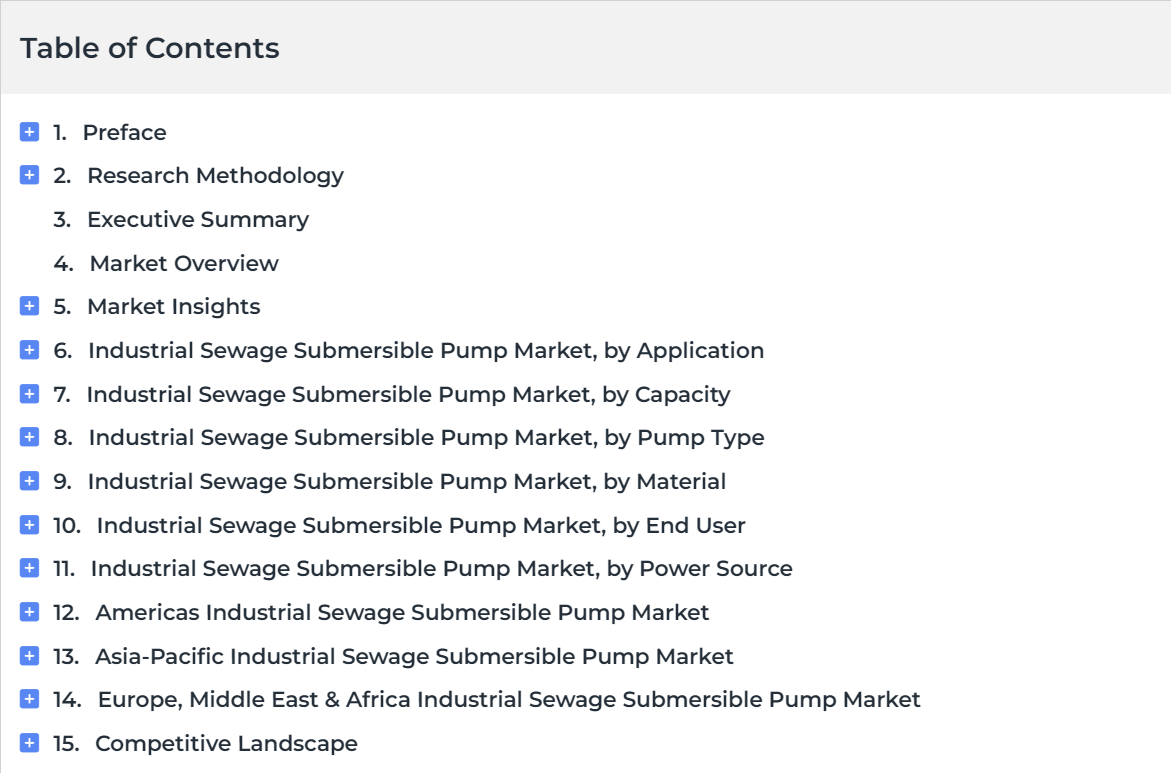1171x773 pixels.
Task: Expand section 8 by Pump Type plus icon
Action: [x=29, y=438]
